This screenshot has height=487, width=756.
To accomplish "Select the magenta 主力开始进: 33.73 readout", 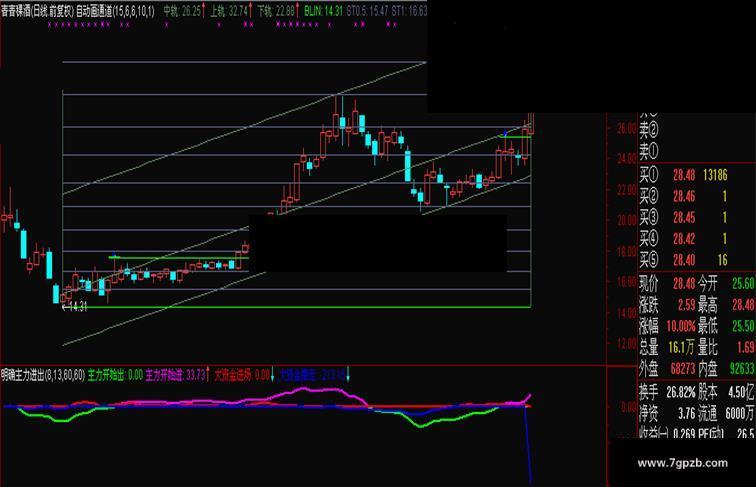I will click(176, 375).
